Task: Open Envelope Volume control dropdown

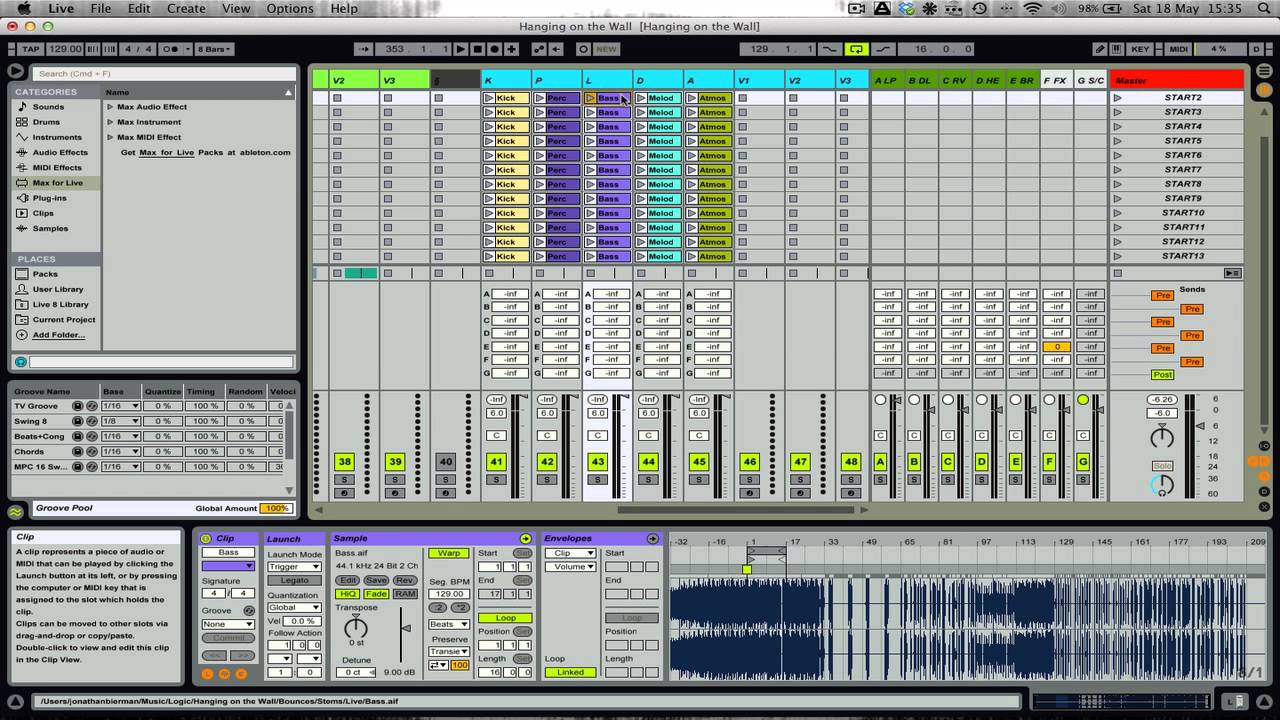Action: (571, 567)
